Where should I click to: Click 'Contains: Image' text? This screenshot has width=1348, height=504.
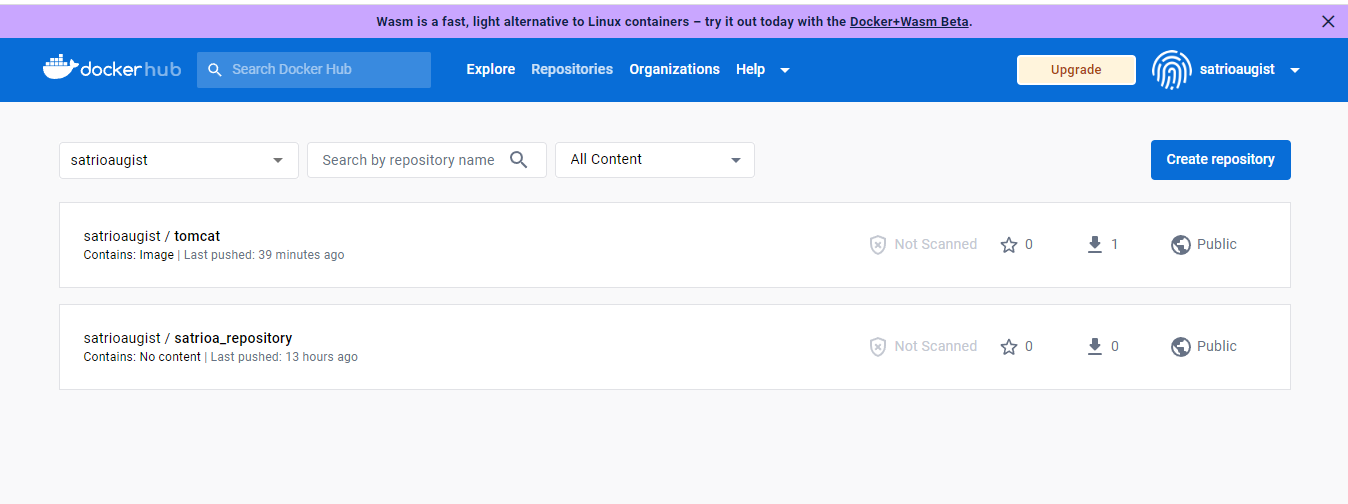coord(129,255)
